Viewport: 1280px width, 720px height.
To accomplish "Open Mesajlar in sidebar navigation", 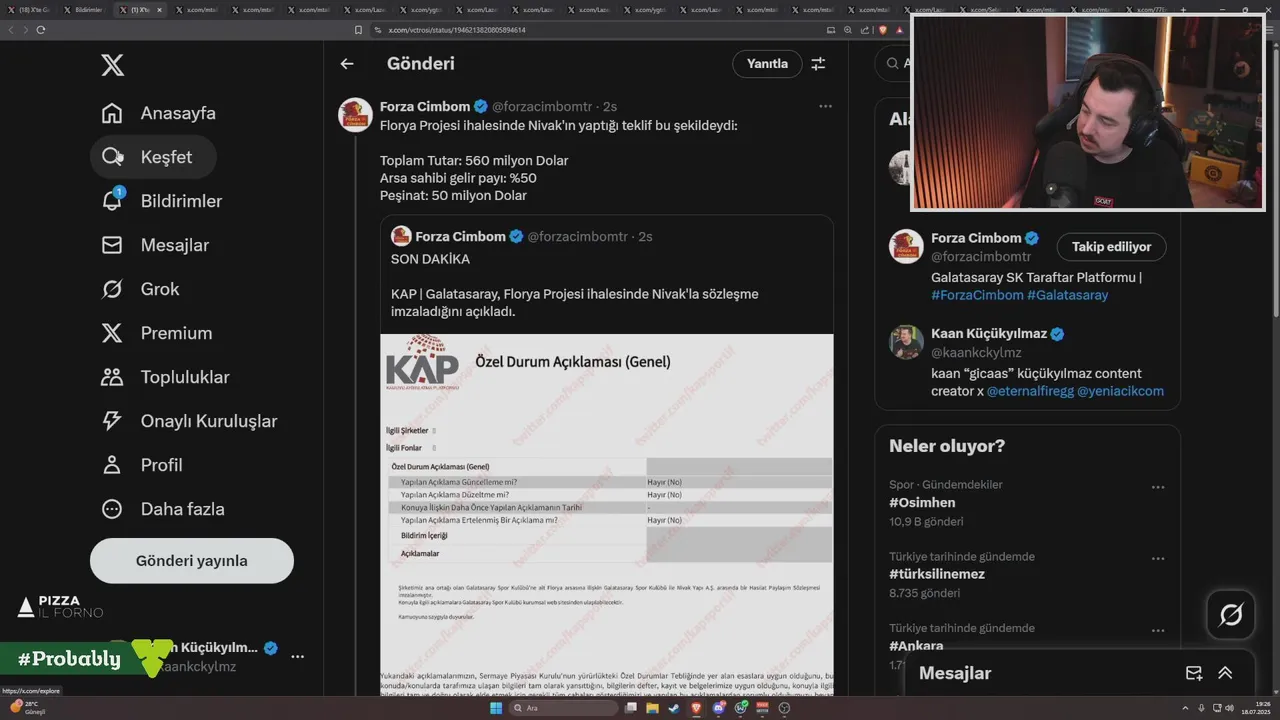I will [155, 245].
